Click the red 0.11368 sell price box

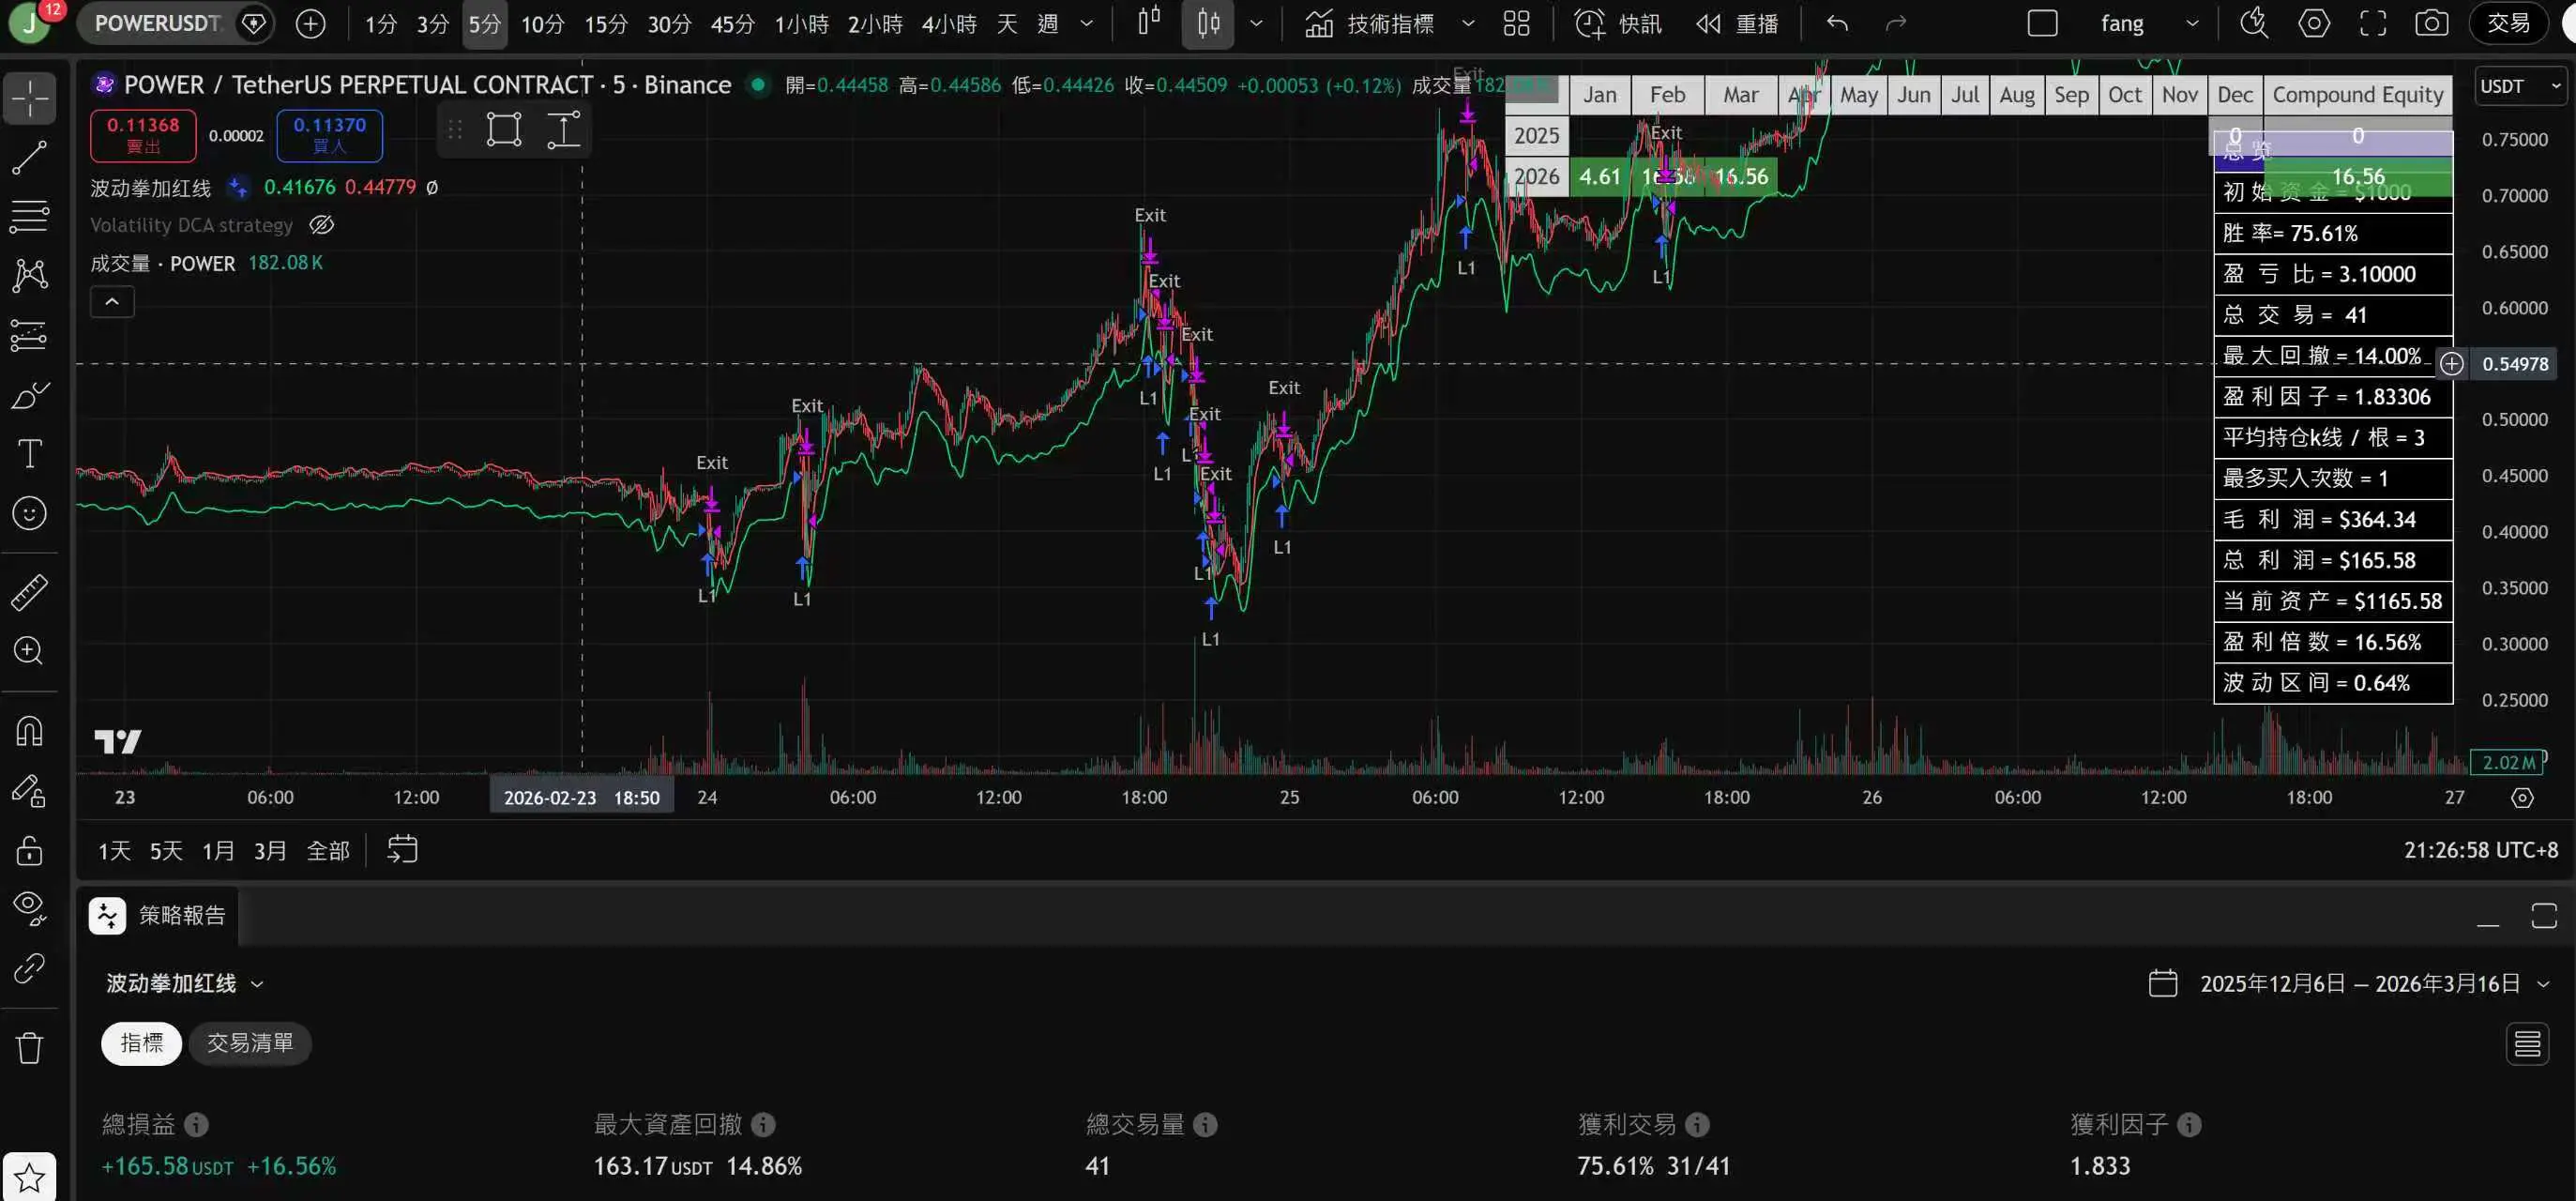143,135
